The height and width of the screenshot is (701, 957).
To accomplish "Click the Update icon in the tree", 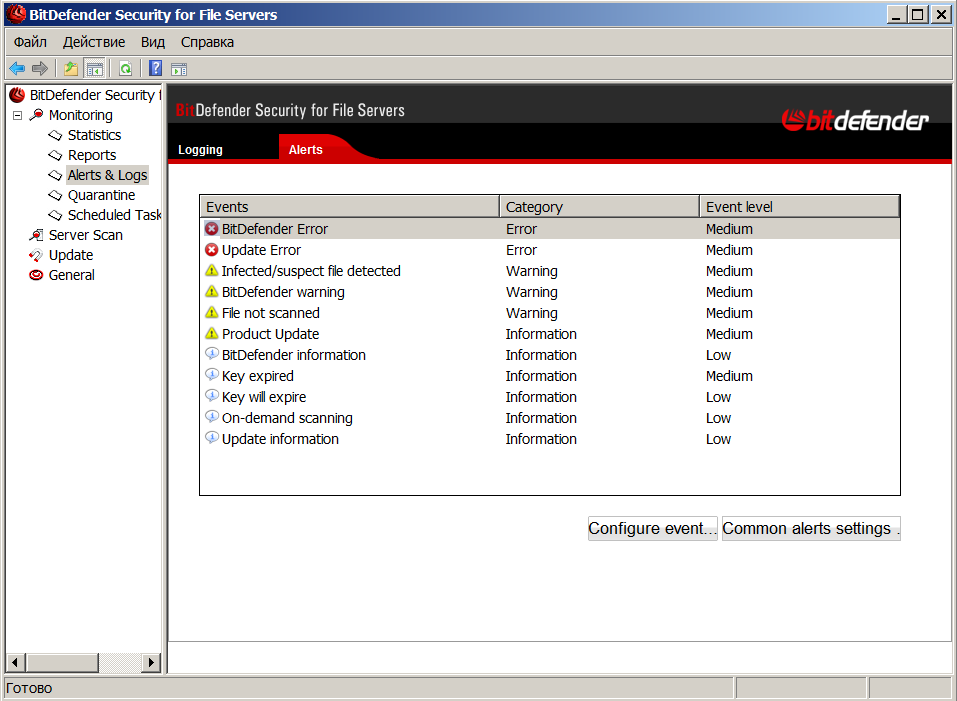I will click(36, 255).
